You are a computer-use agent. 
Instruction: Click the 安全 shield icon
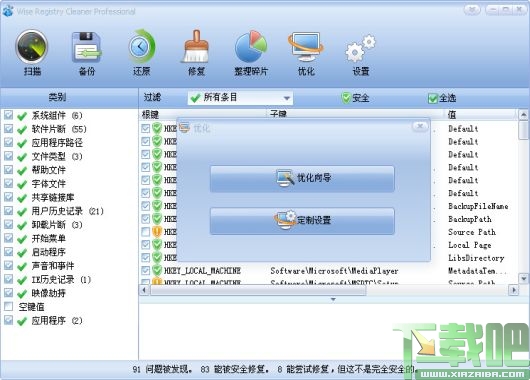pyautogui.click(x=346, y=98)
